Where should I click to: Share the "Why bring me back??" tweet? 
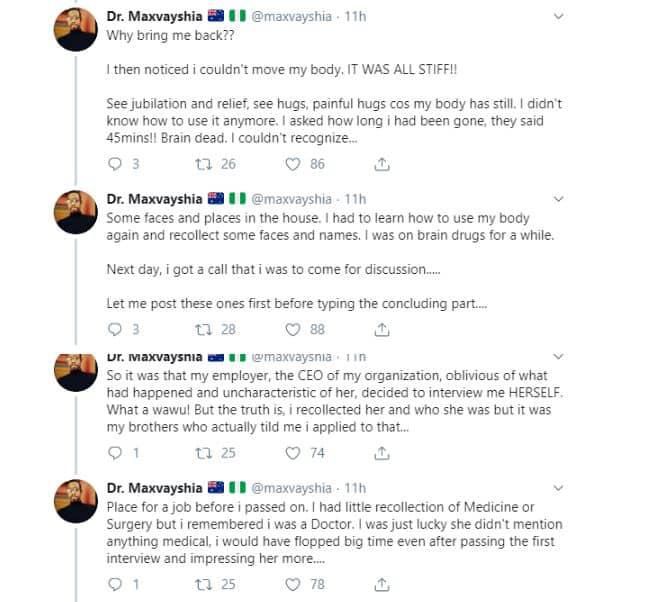coord(381,164)
